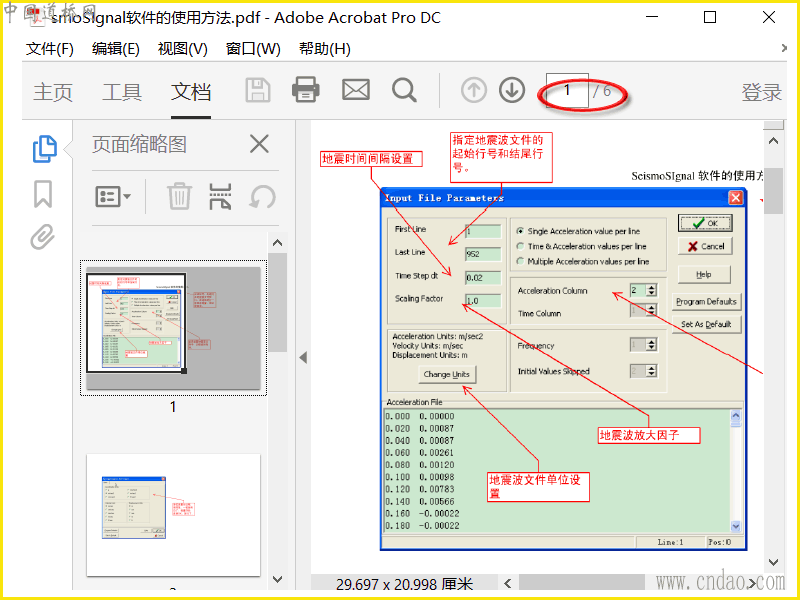Click the page number input field
This screenshot has height=600, width=800.
tap(567, 91)
